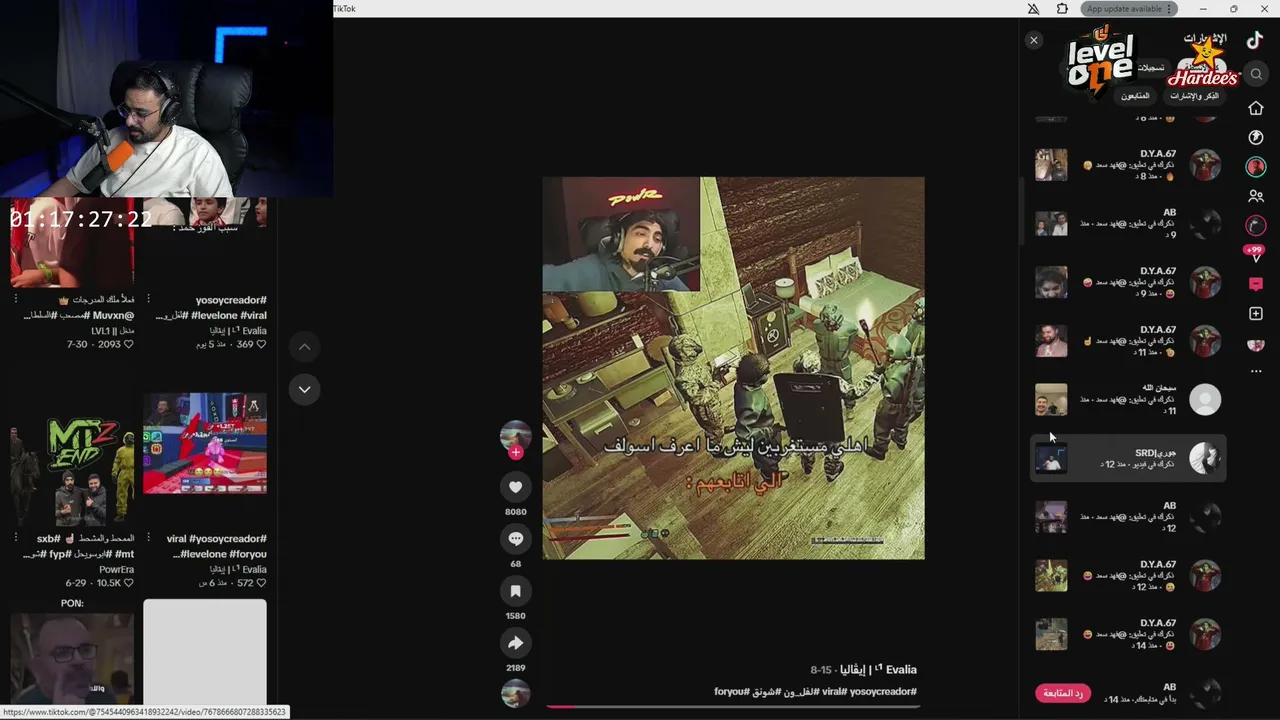
Task: Save the video with the bookmark icon
Action: pos(515,591)
